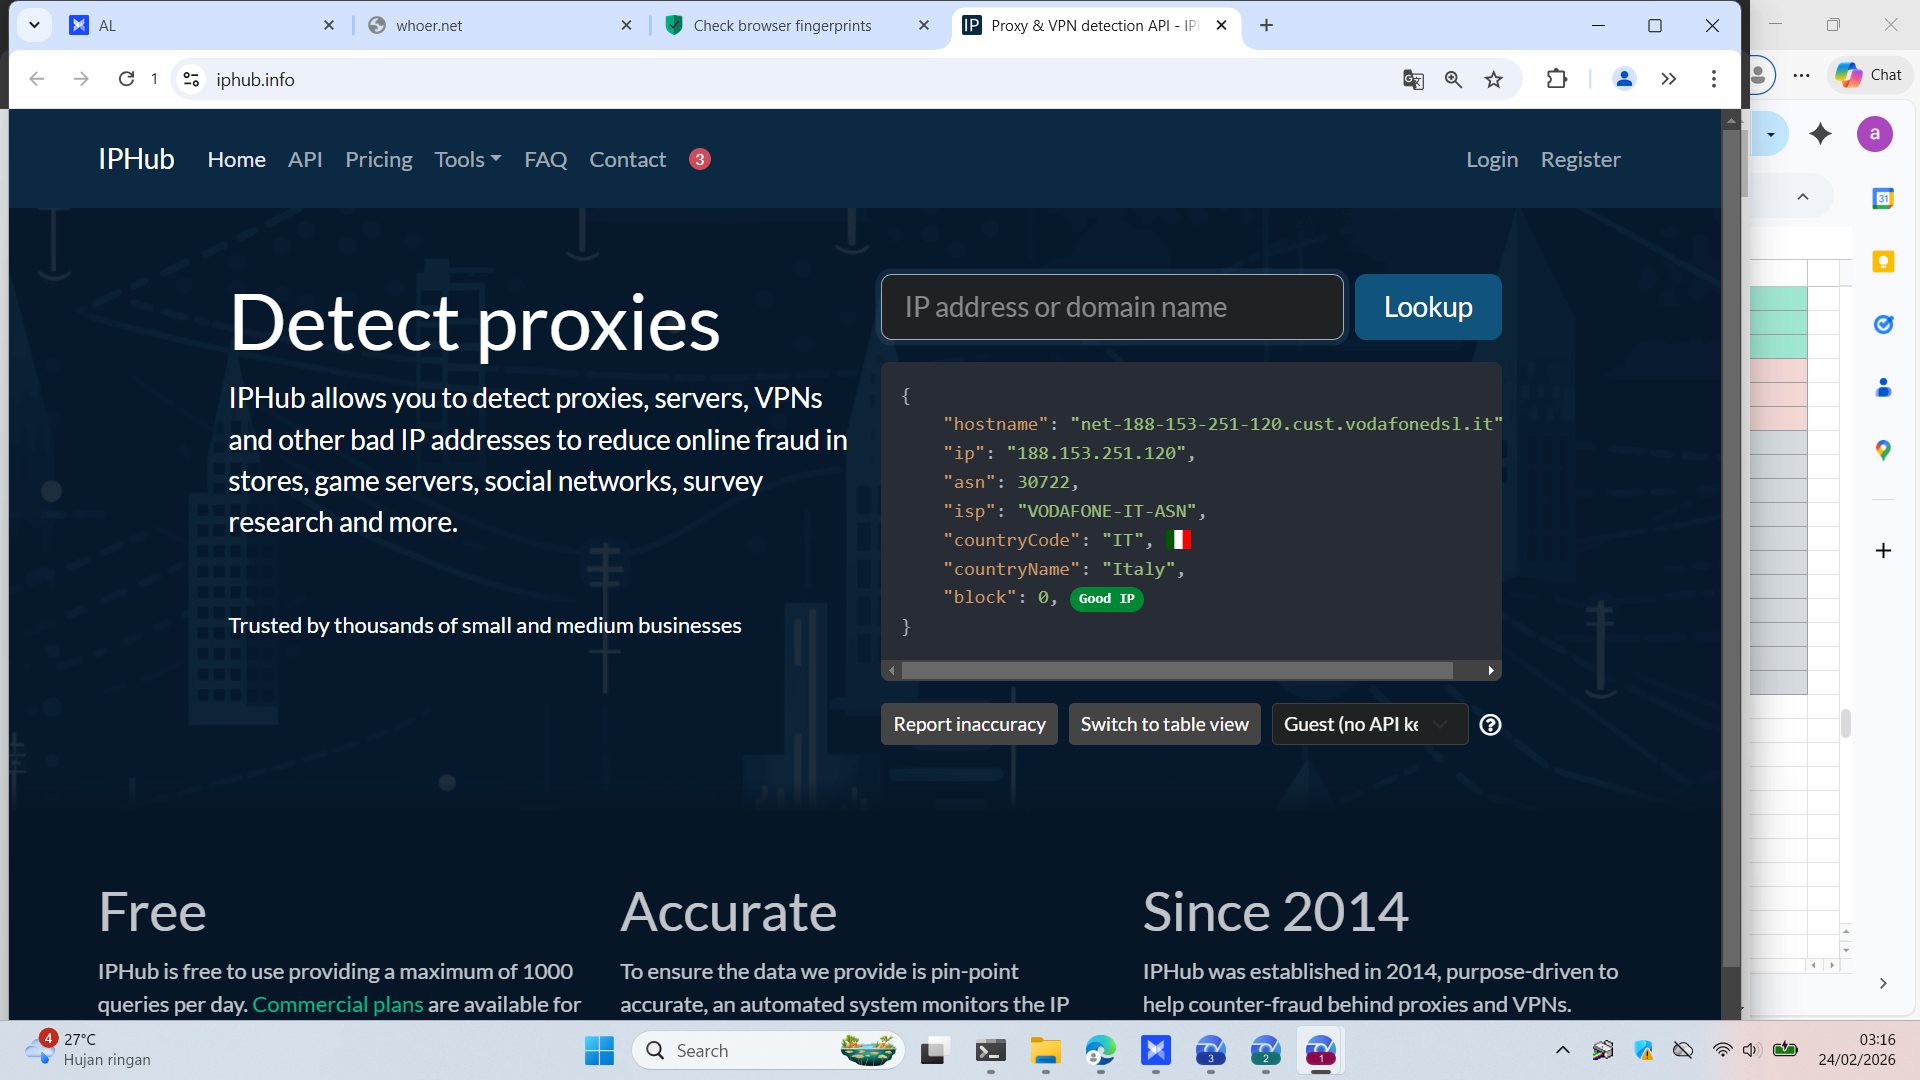Screen dimensions: 1920x1080
Task: Click the JSON result horizontal scrollbar
Action: tap(1176, 671)
